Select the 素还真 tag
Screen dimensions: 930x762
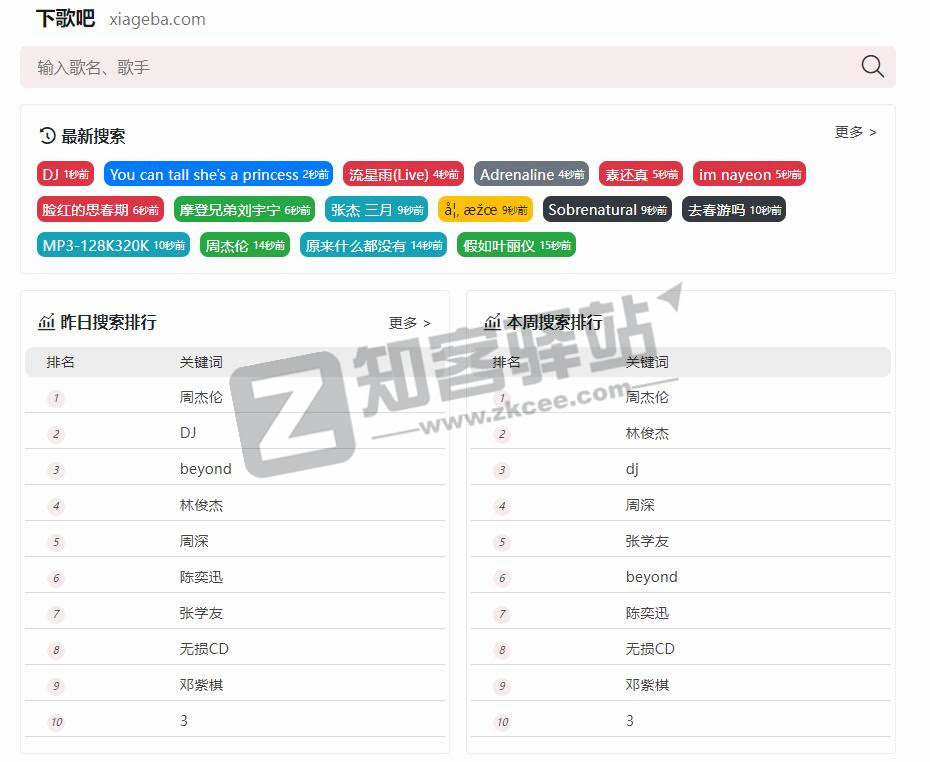point(639,173)
